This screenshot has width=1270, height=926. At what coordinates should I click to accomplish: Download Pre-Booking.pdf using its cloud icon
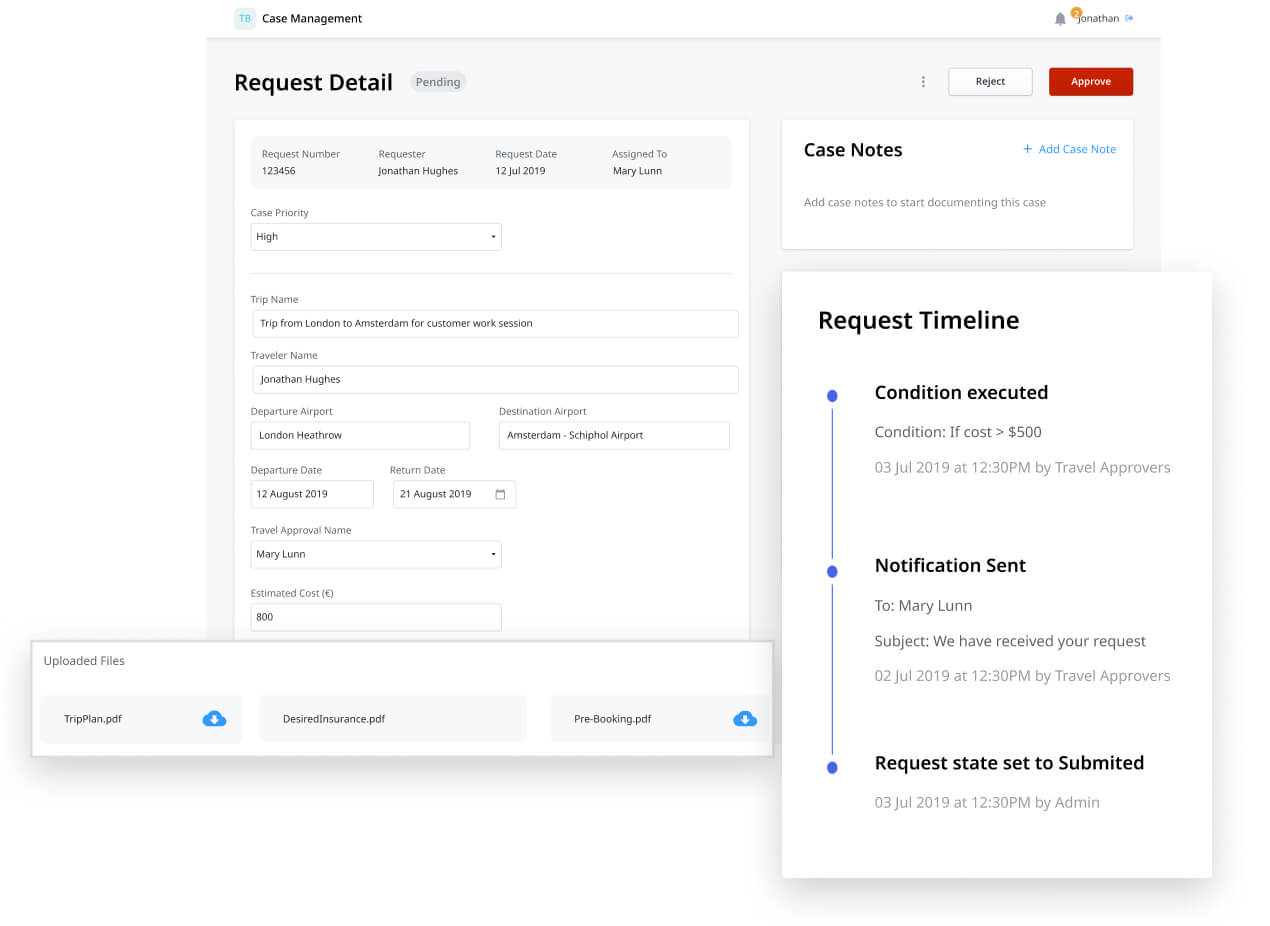(x=744, y=718)
